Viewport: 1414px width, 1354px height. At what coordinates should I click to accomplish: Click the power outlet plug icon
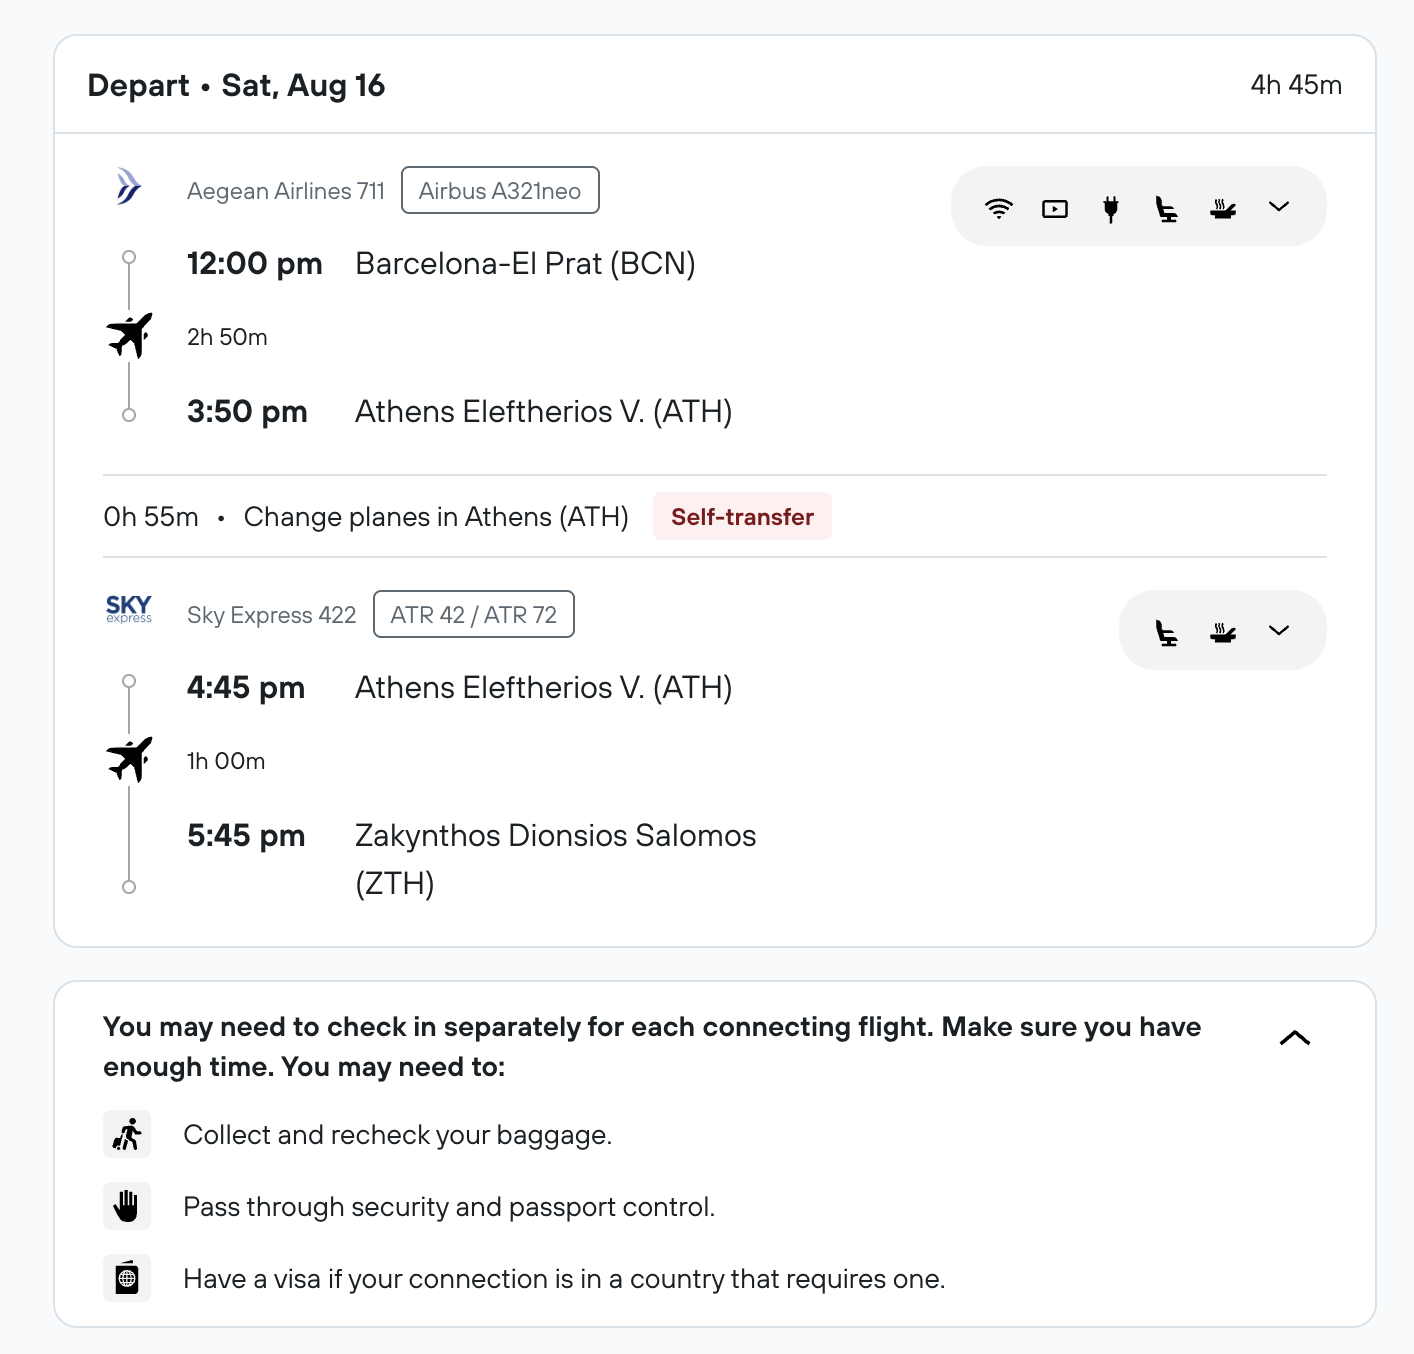(x=1110, y=208)
